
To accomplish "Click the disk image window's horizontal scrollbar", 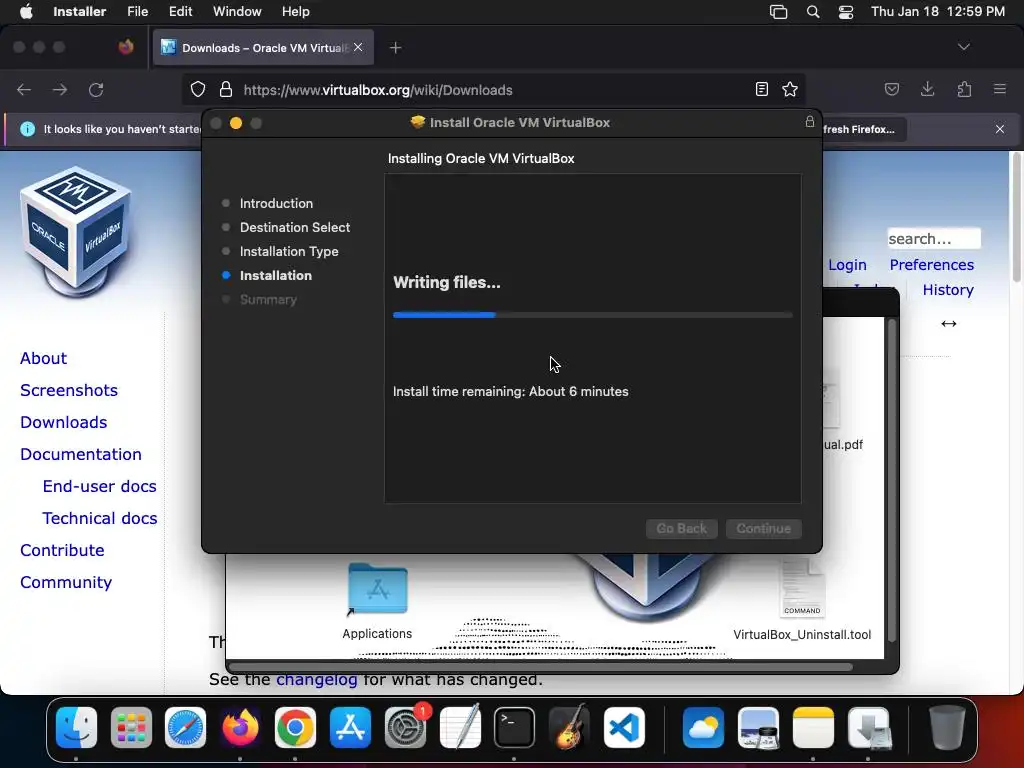I will [541, 667].
